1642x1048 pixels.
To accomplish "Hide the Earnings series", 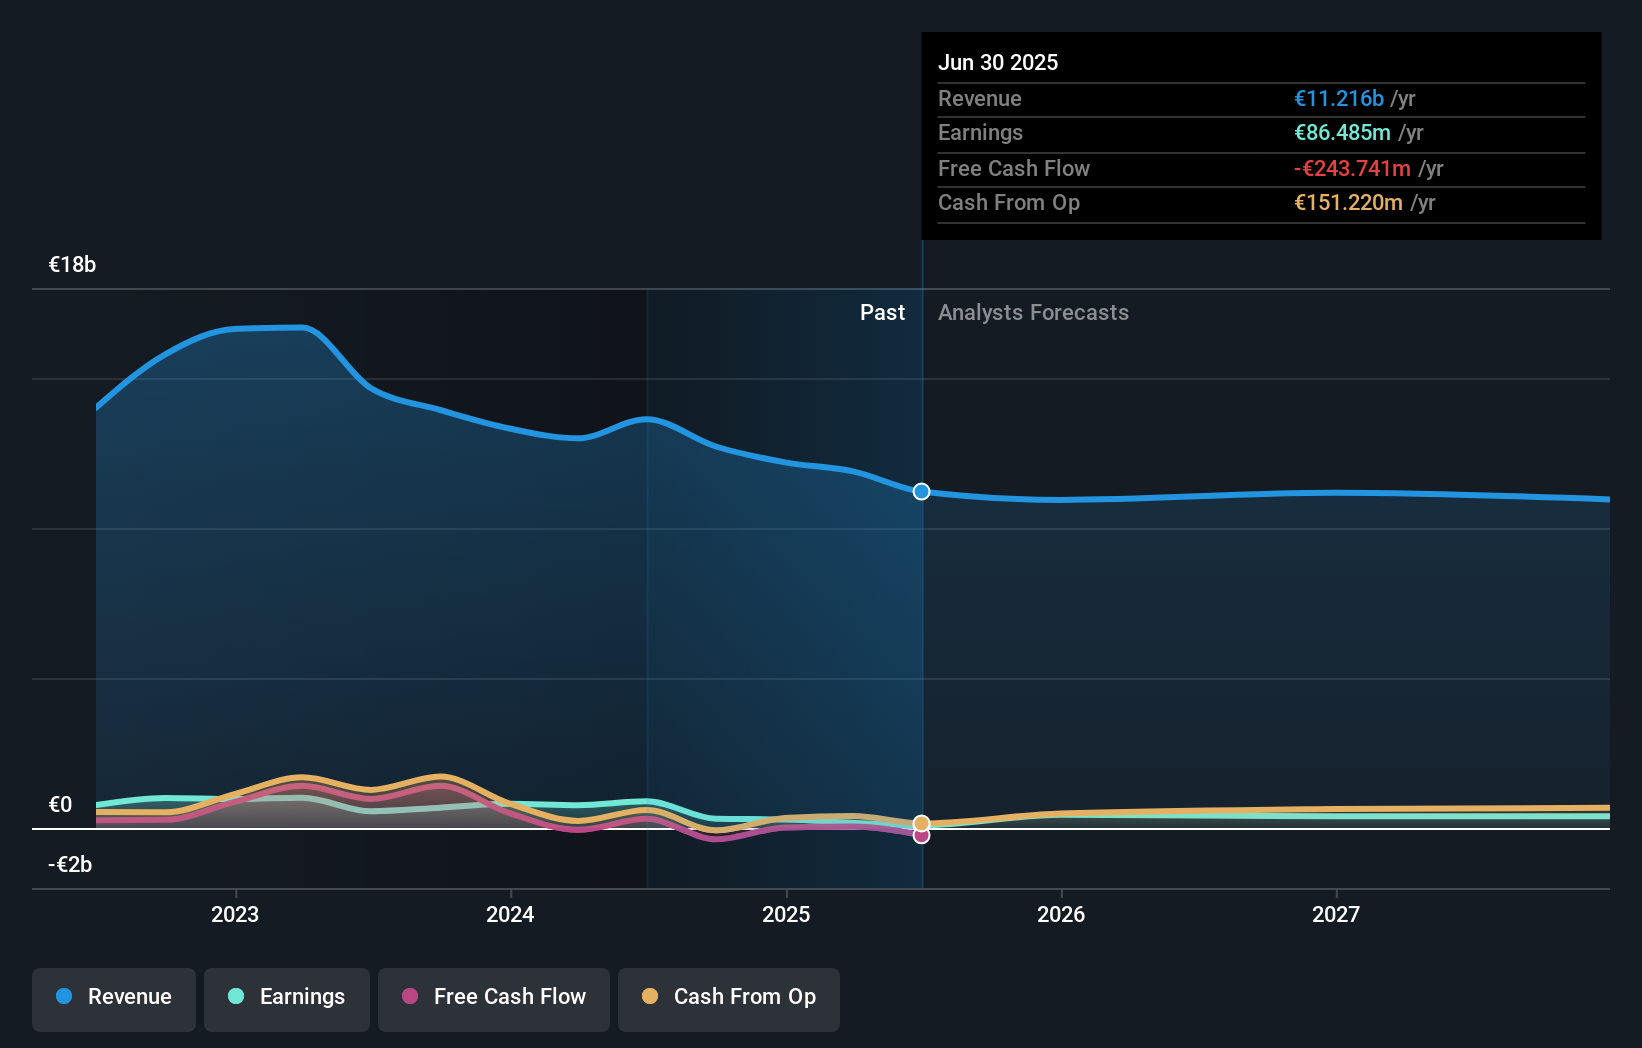I will tap(286, 997).
